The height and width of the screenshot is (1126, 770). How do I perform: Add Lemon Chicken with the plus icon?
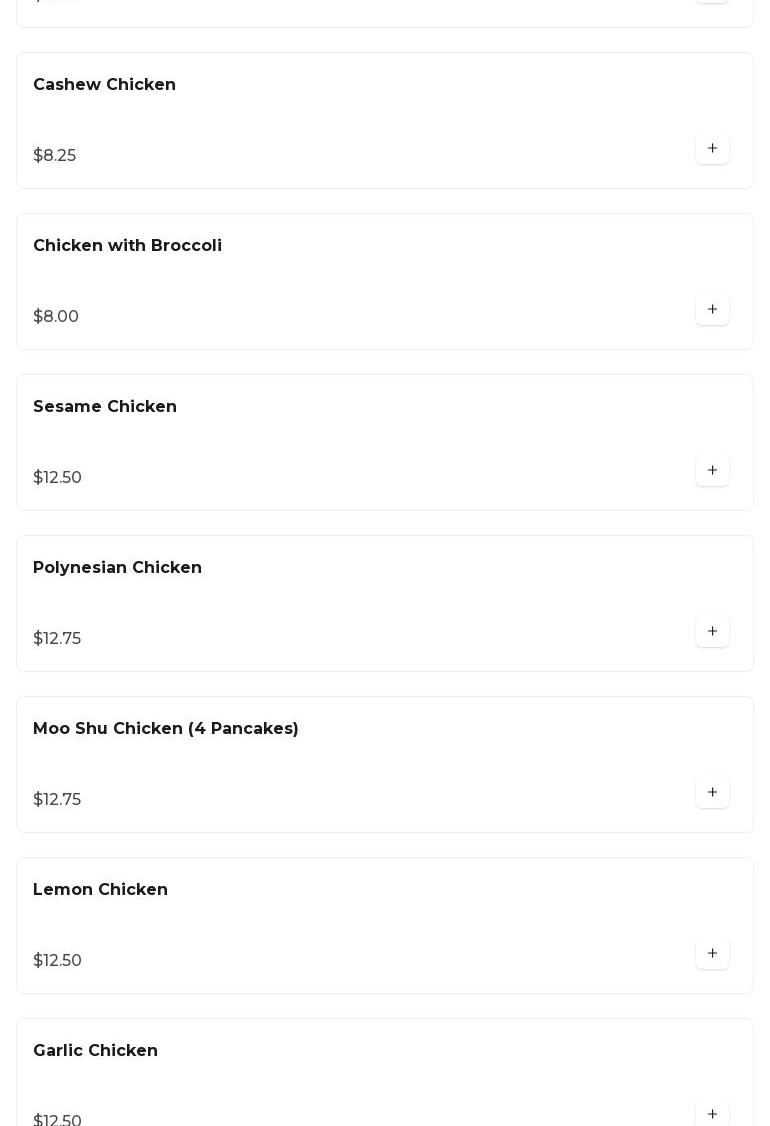pyautogui.click(x=712, y=953)
